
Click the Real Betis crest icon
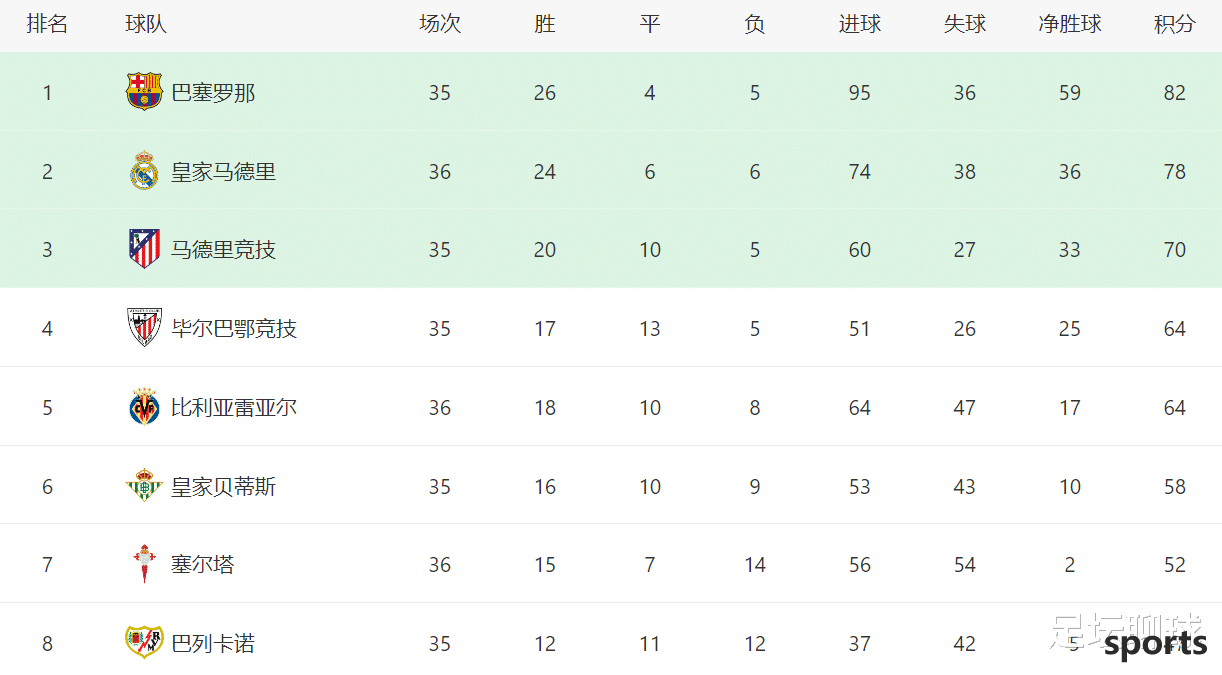click(x=144, y=486)
